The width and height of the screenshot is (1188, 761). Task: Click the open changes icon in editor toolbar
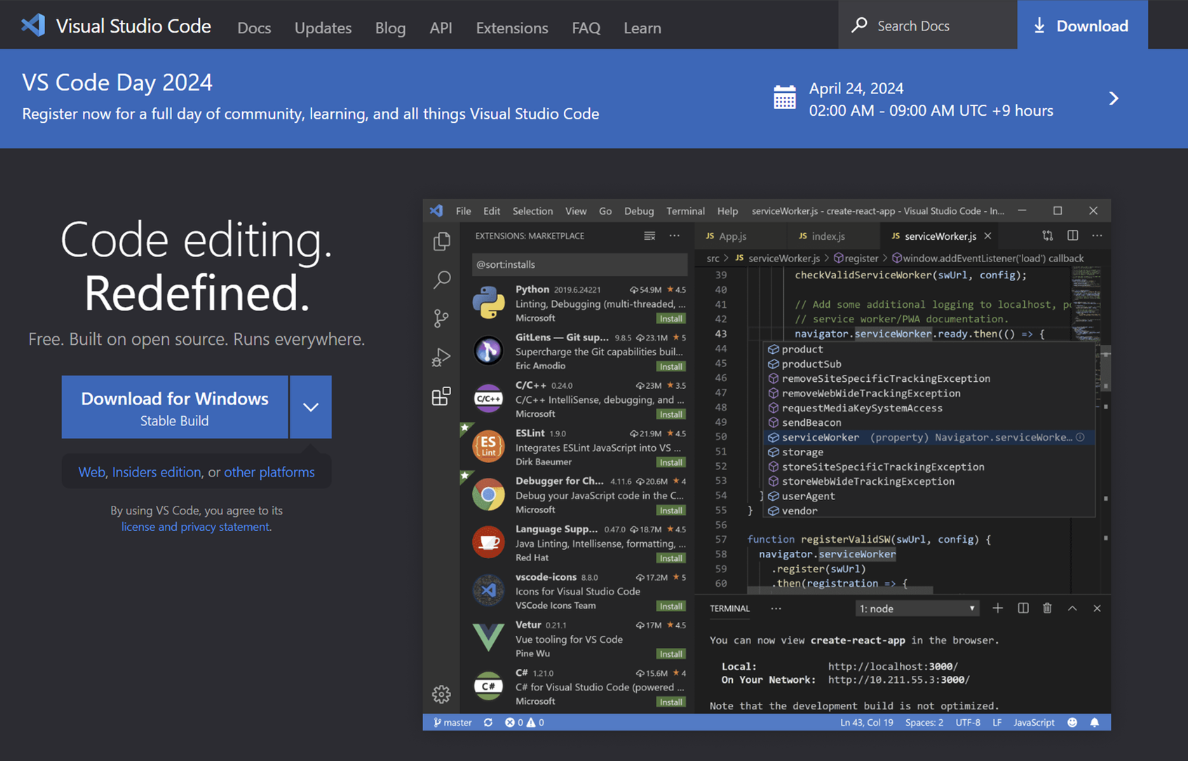[x=1047, y=236]
